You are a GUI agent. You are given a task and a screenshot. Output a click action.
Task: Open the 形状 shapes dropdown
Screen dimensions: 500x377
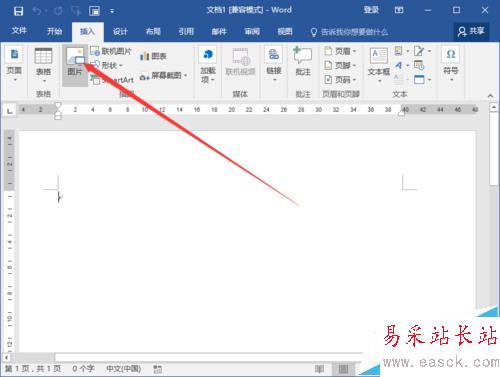coord(107,65)
